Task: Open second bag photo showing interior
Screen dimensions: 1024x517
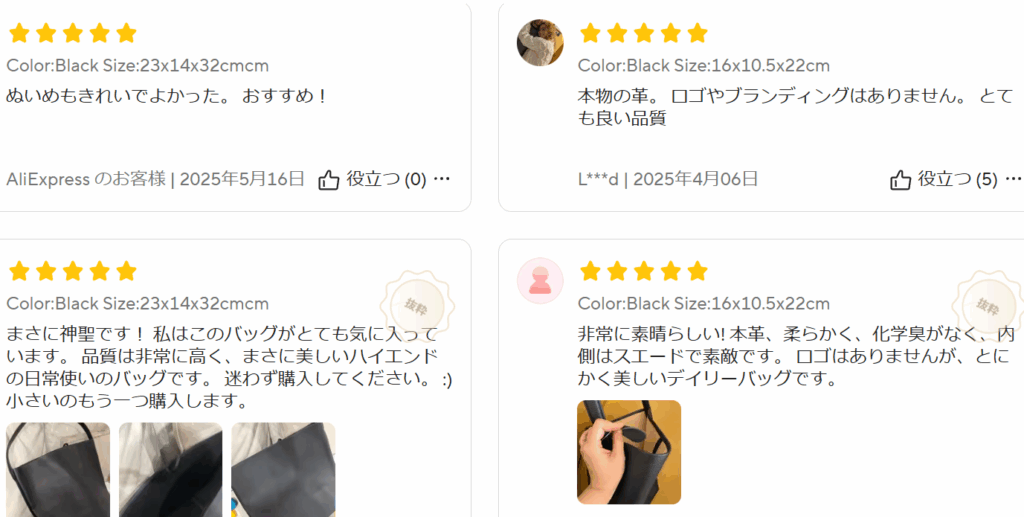Action: (170, 469)
